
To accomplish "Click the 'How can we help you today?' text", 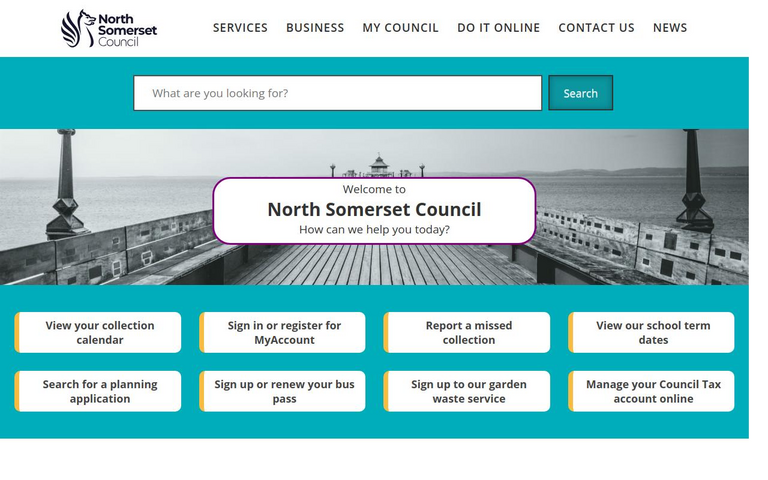I will click(374, 230).
